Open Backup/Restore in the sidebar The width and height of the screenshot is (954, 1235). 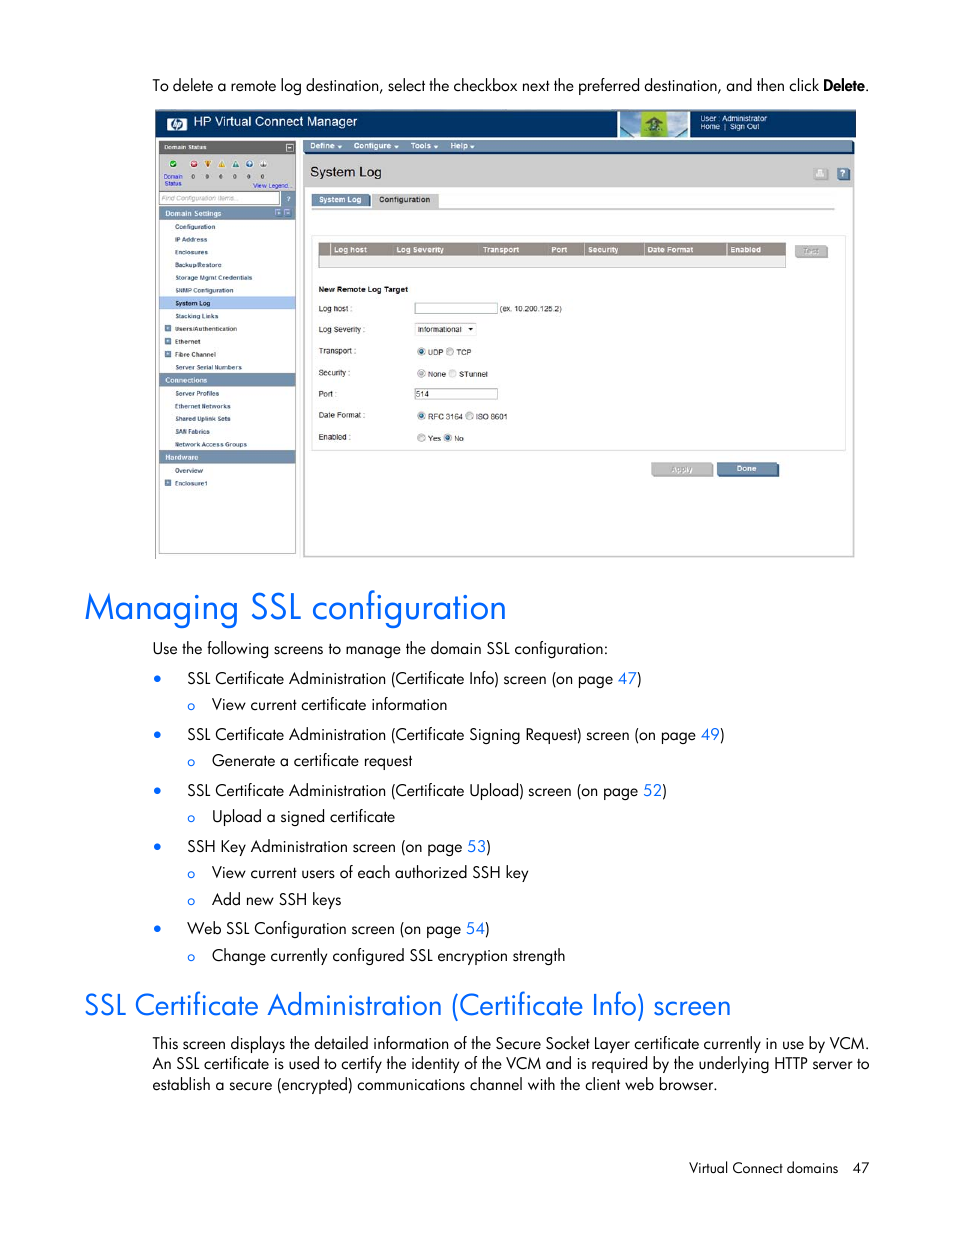[x=198, y=265]
